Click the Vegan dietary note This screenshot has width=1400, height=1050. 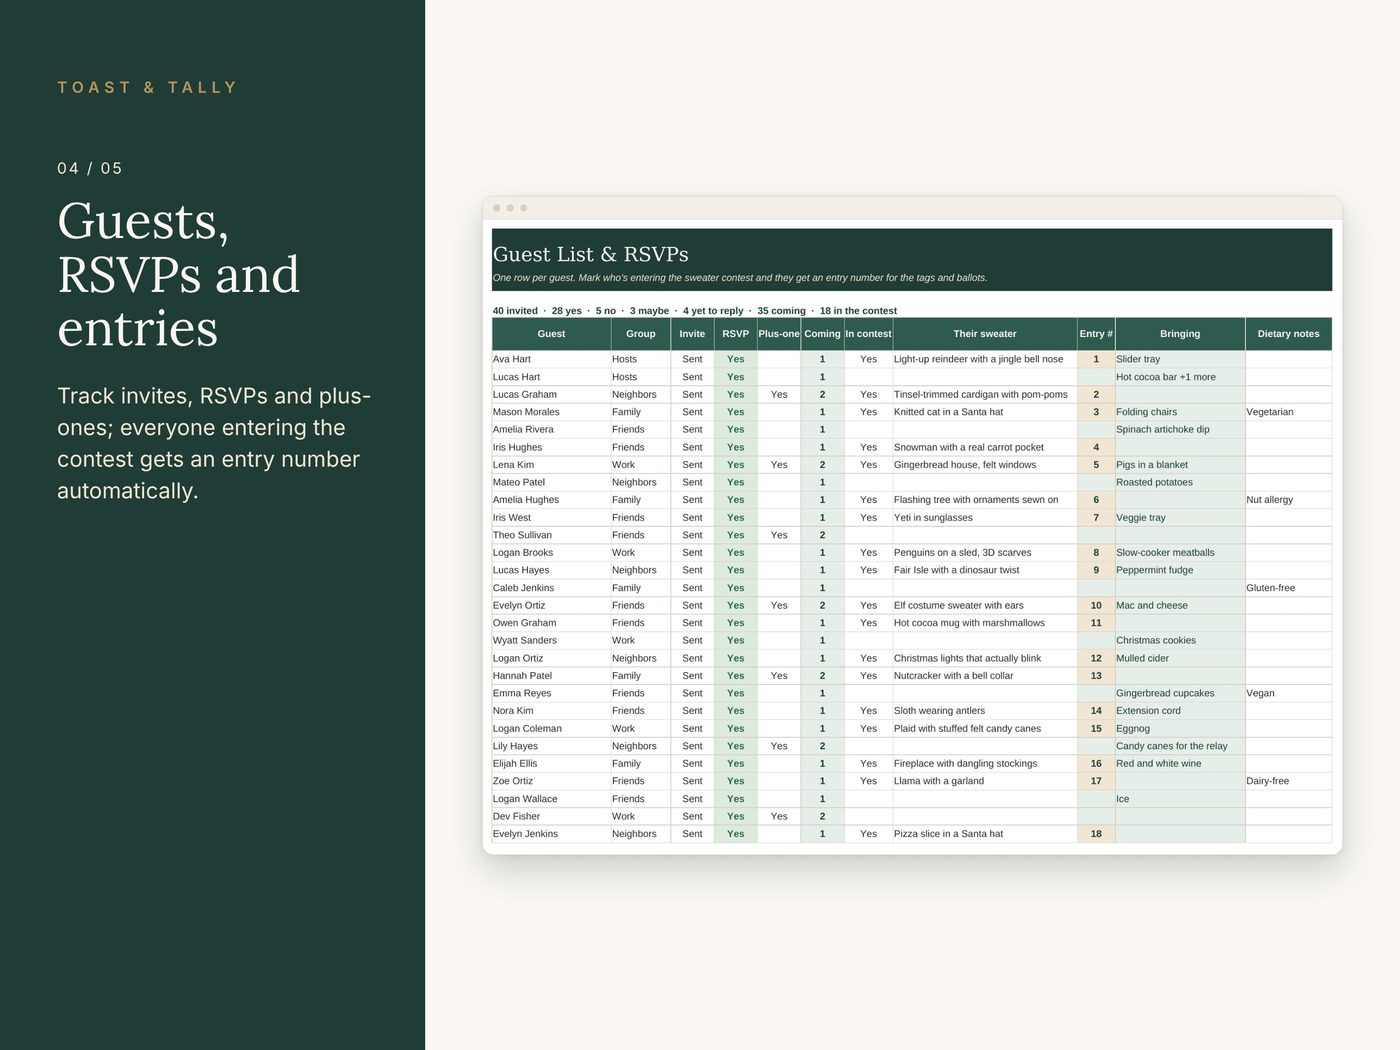click(1288, 693)
